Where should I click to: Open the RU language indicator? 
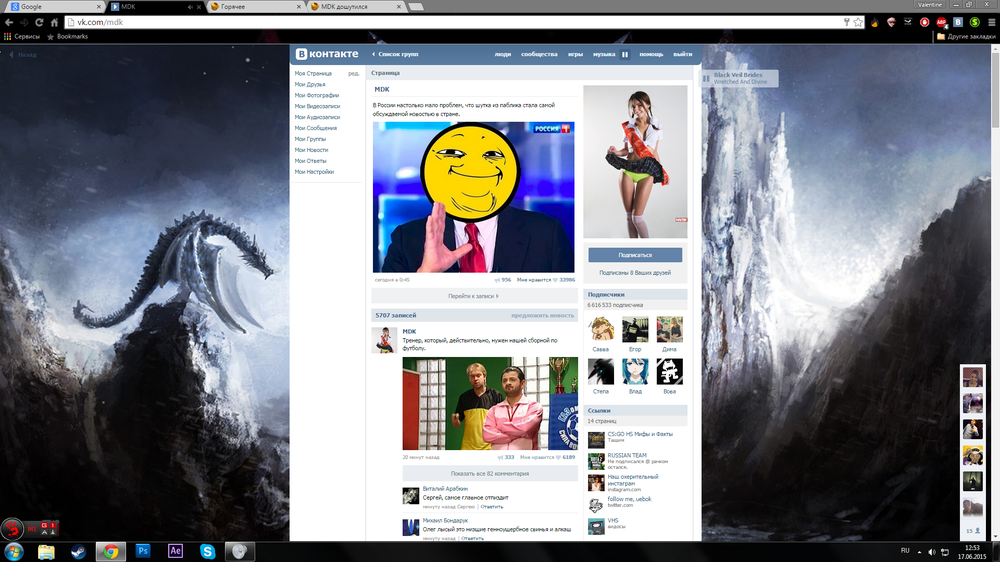coord(905,551)
